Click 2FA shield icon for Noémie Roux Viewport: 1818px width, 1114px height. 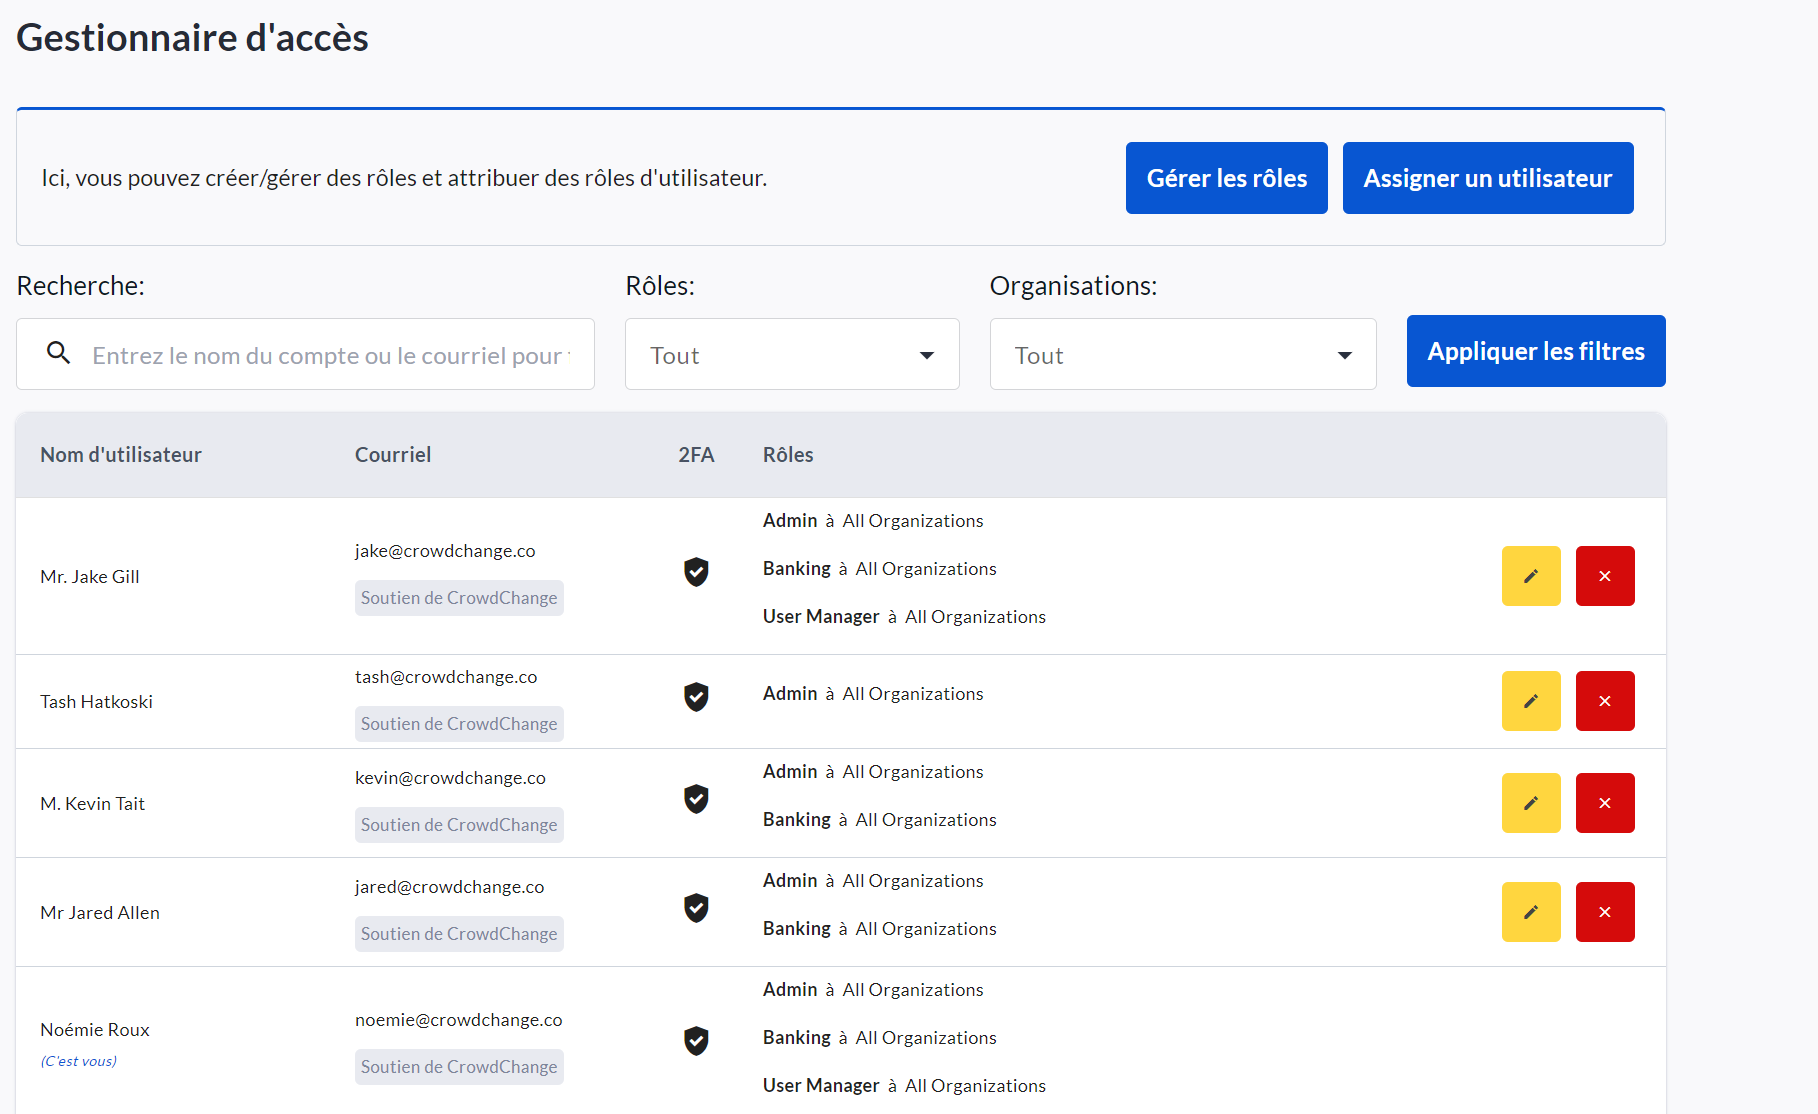click(x=696, y=1041)
